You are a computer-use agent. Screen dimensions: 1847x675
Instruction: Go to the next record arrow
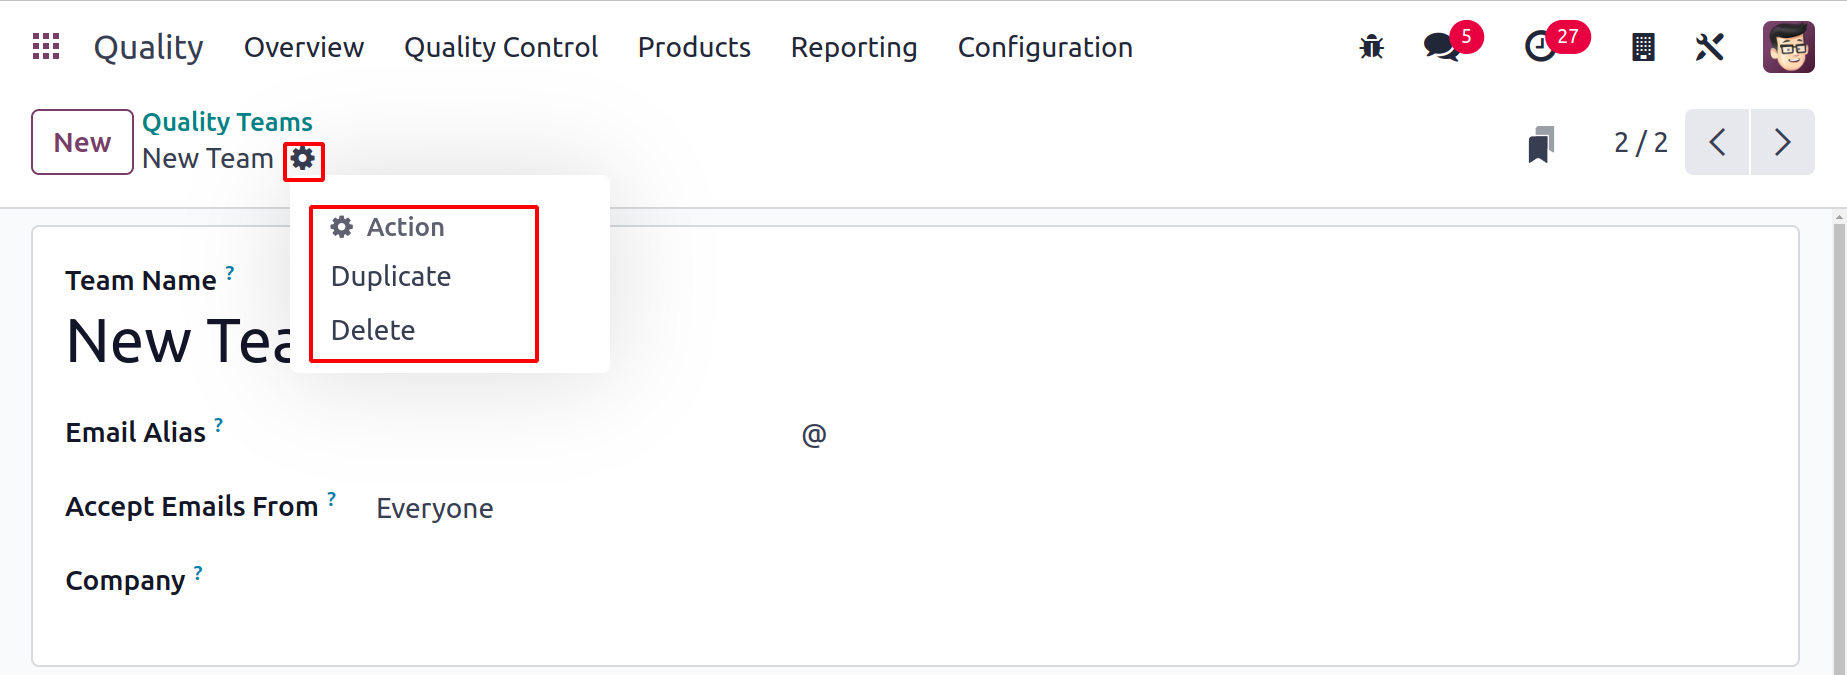pos(1782,142)
